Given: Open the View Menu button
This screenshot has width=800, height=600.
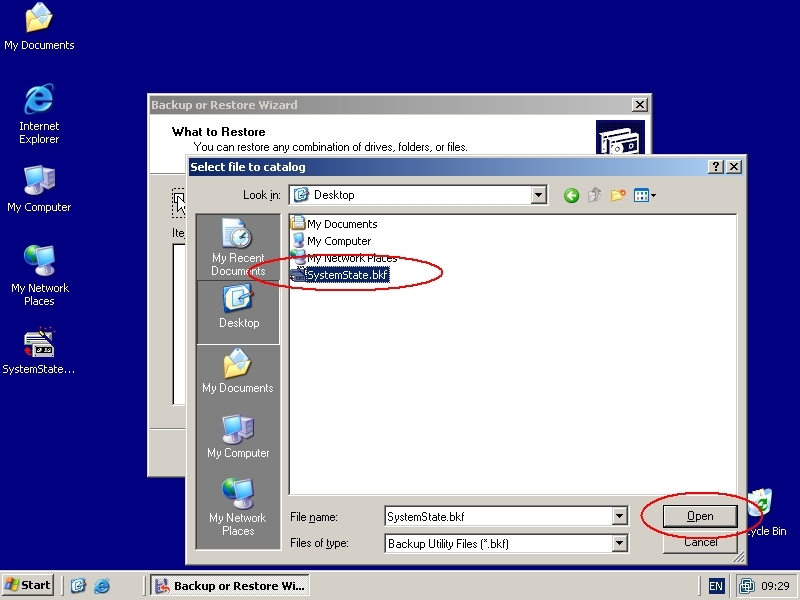Looking at the screenshot, I should click(x=644, y=195).
